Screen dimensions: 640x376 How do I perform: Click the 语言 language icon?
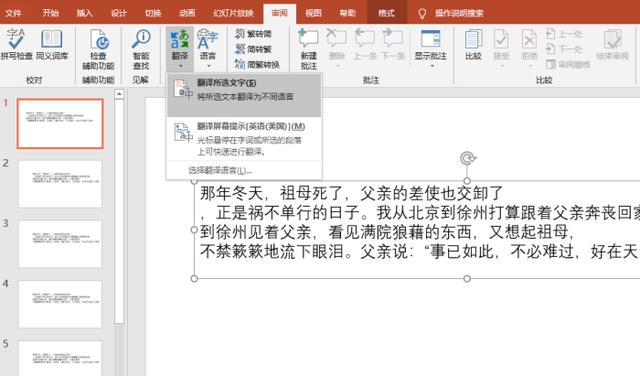[207, 40]
